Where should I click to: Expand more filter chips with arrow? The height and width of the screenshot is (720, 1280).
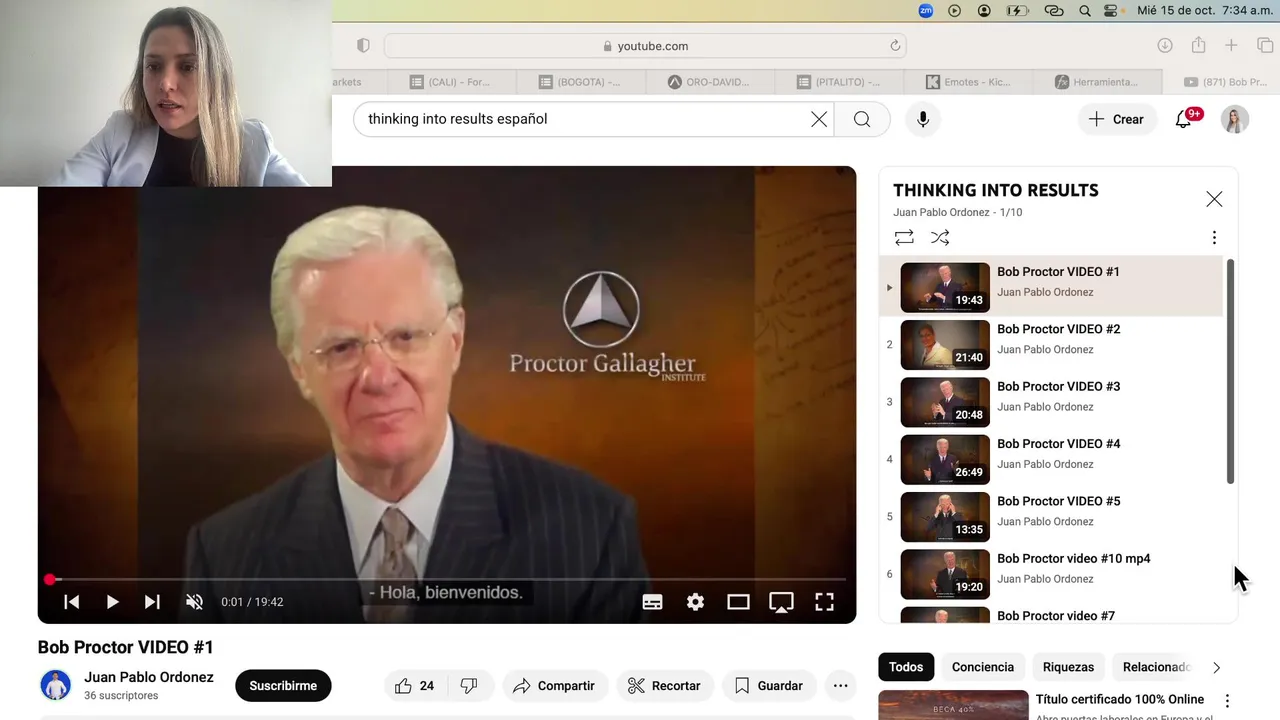click(1217, 667)
